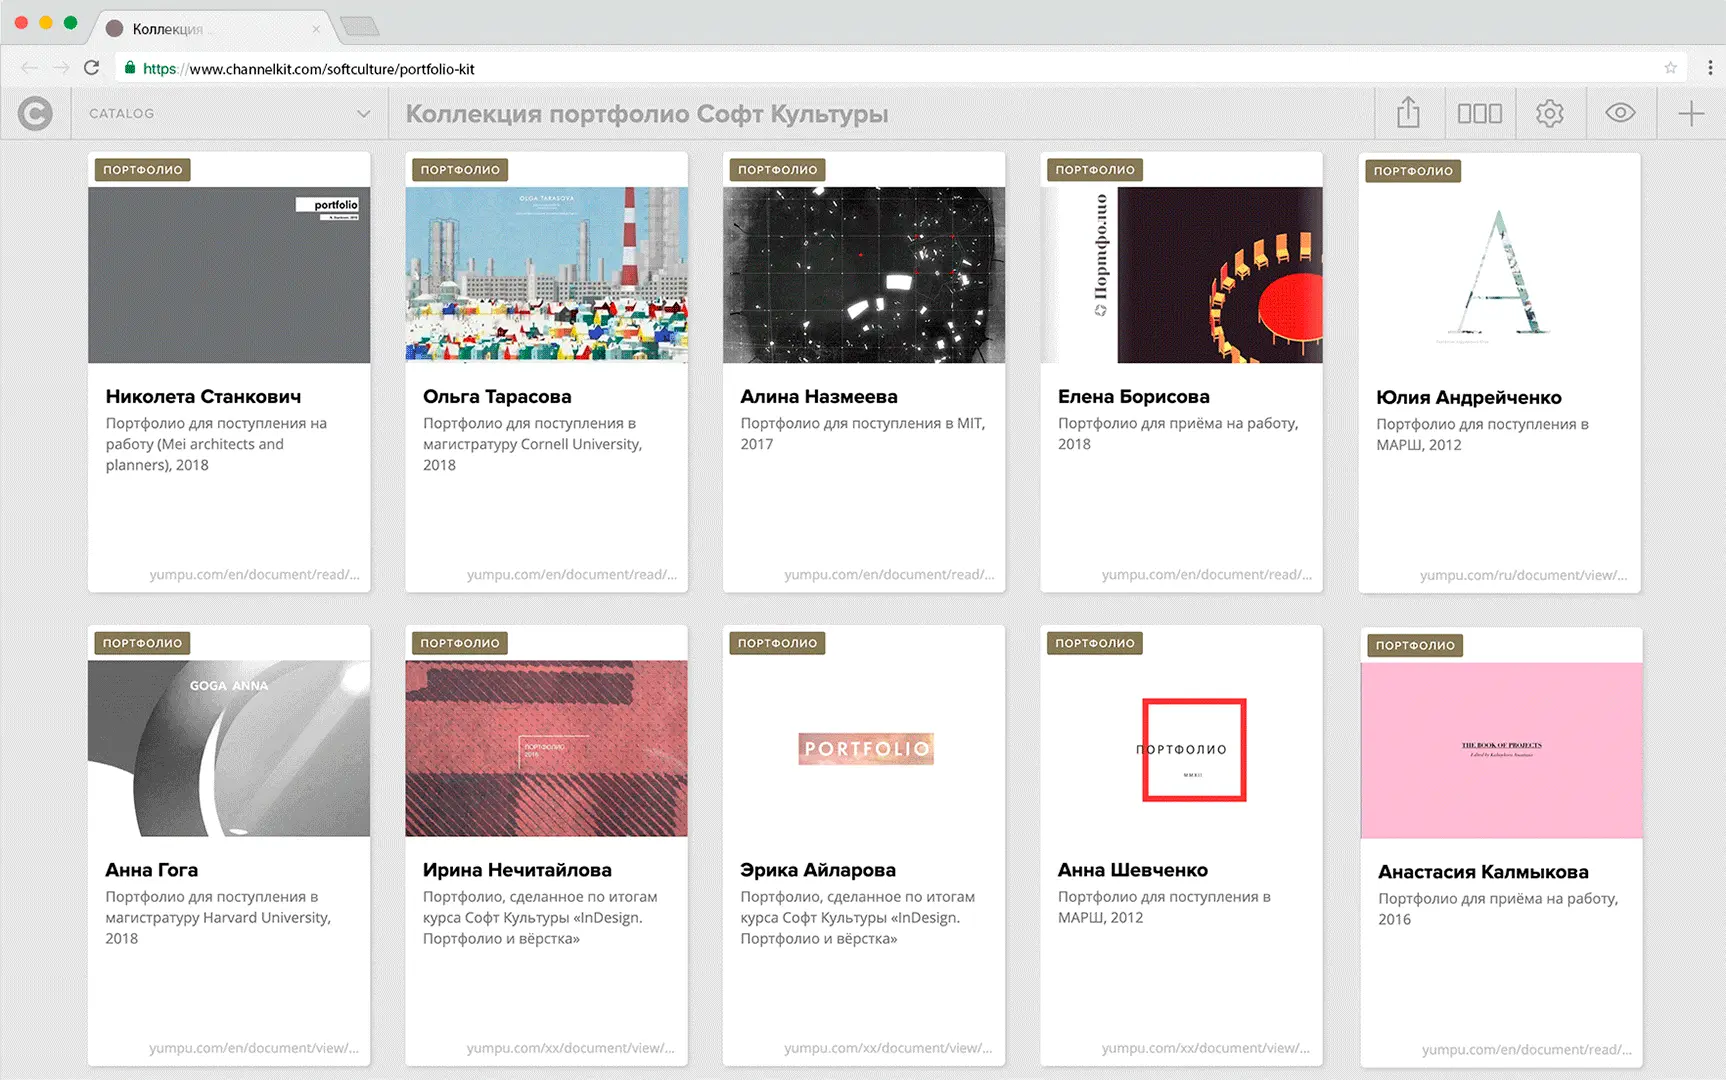Click the title Елена Борисова

[x=1134, y=396]
